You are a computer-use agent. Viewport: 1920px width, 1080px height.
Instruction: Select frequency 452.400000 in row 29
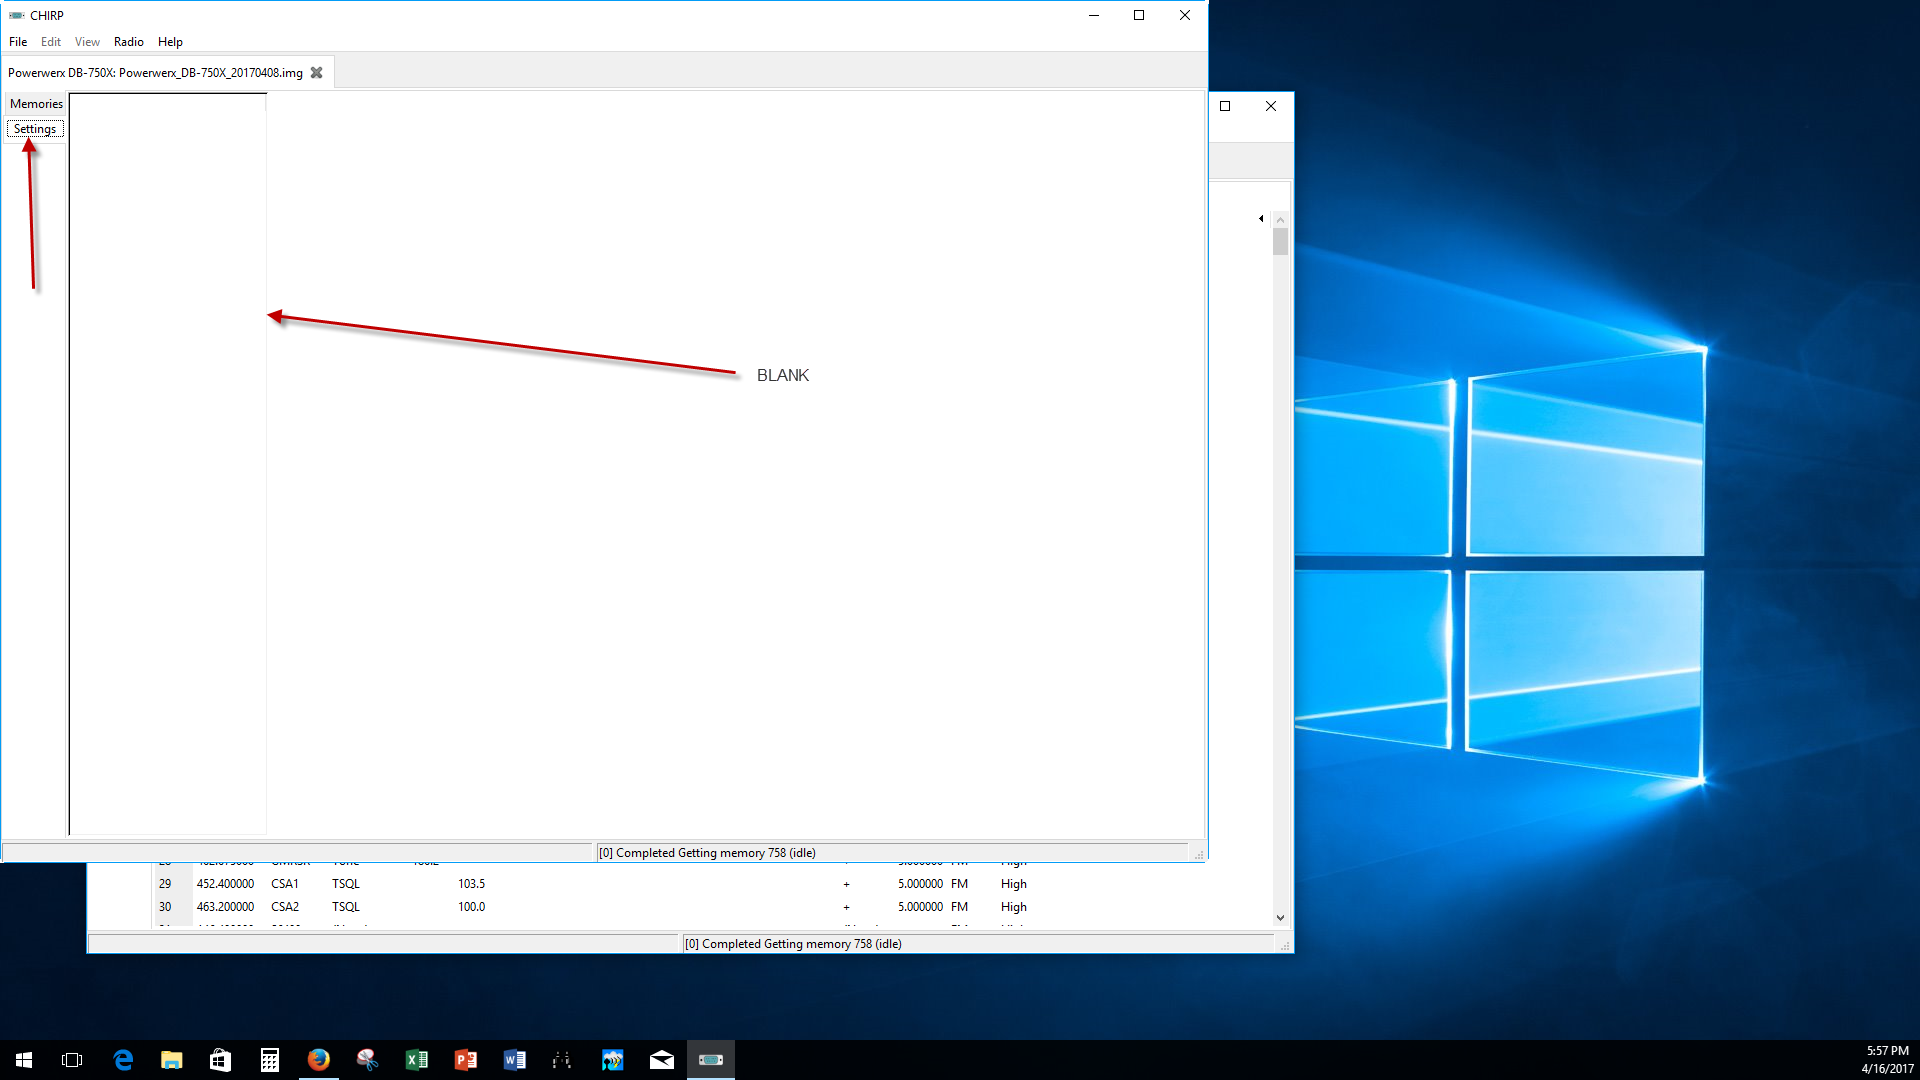(x=225, y=884)
